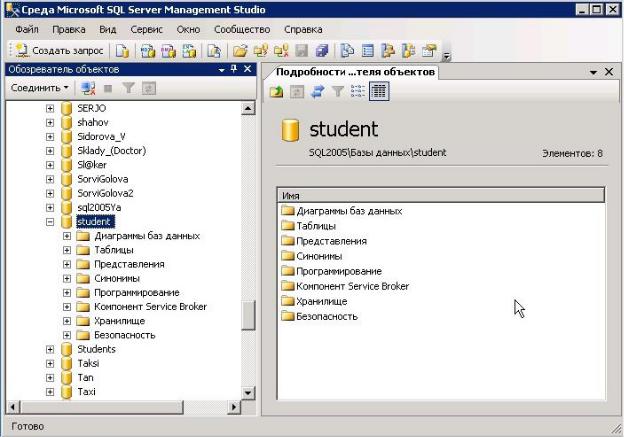Expand the Программирование tree folder

tap(67, 293)
